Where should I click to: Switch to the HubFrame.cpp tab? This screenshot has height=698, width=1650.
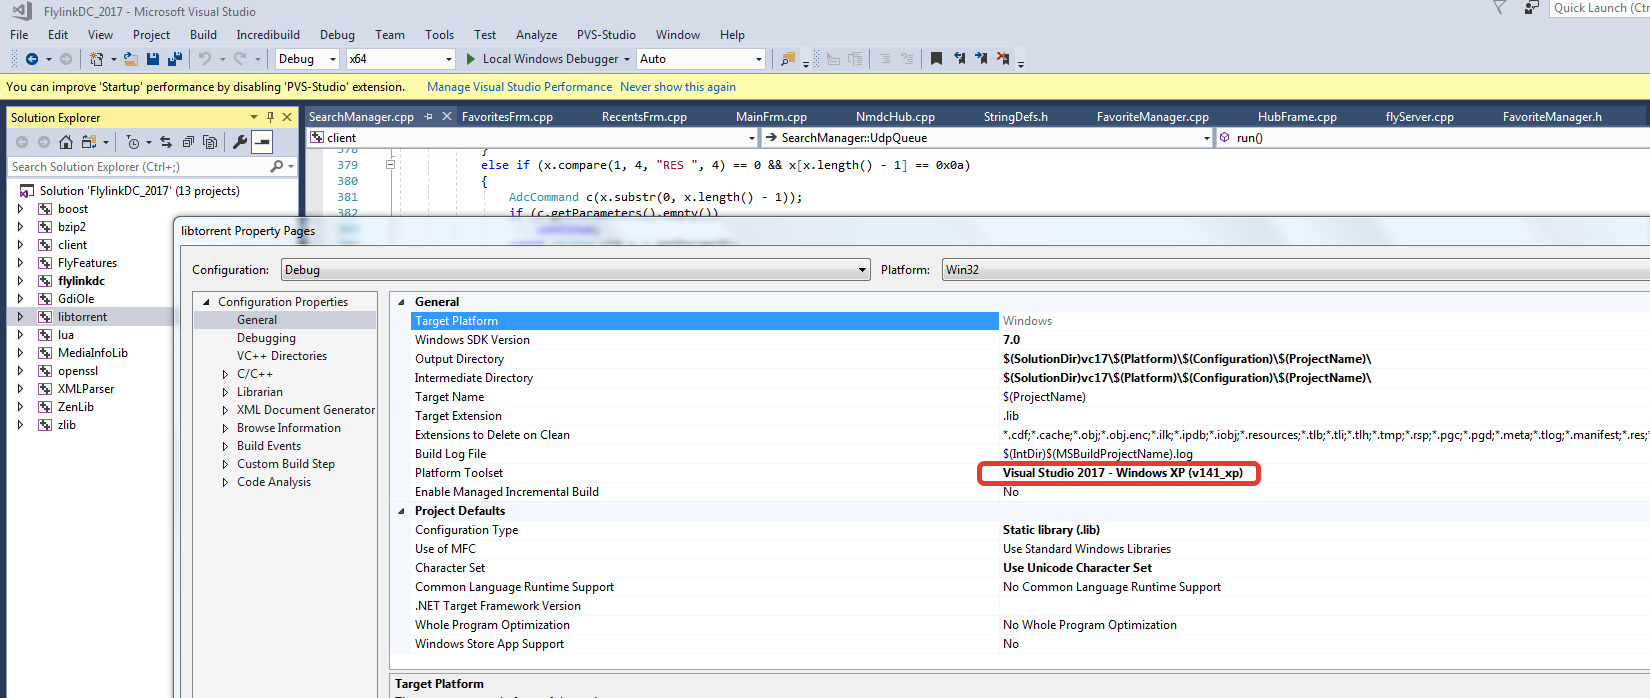pos(1297,117)
